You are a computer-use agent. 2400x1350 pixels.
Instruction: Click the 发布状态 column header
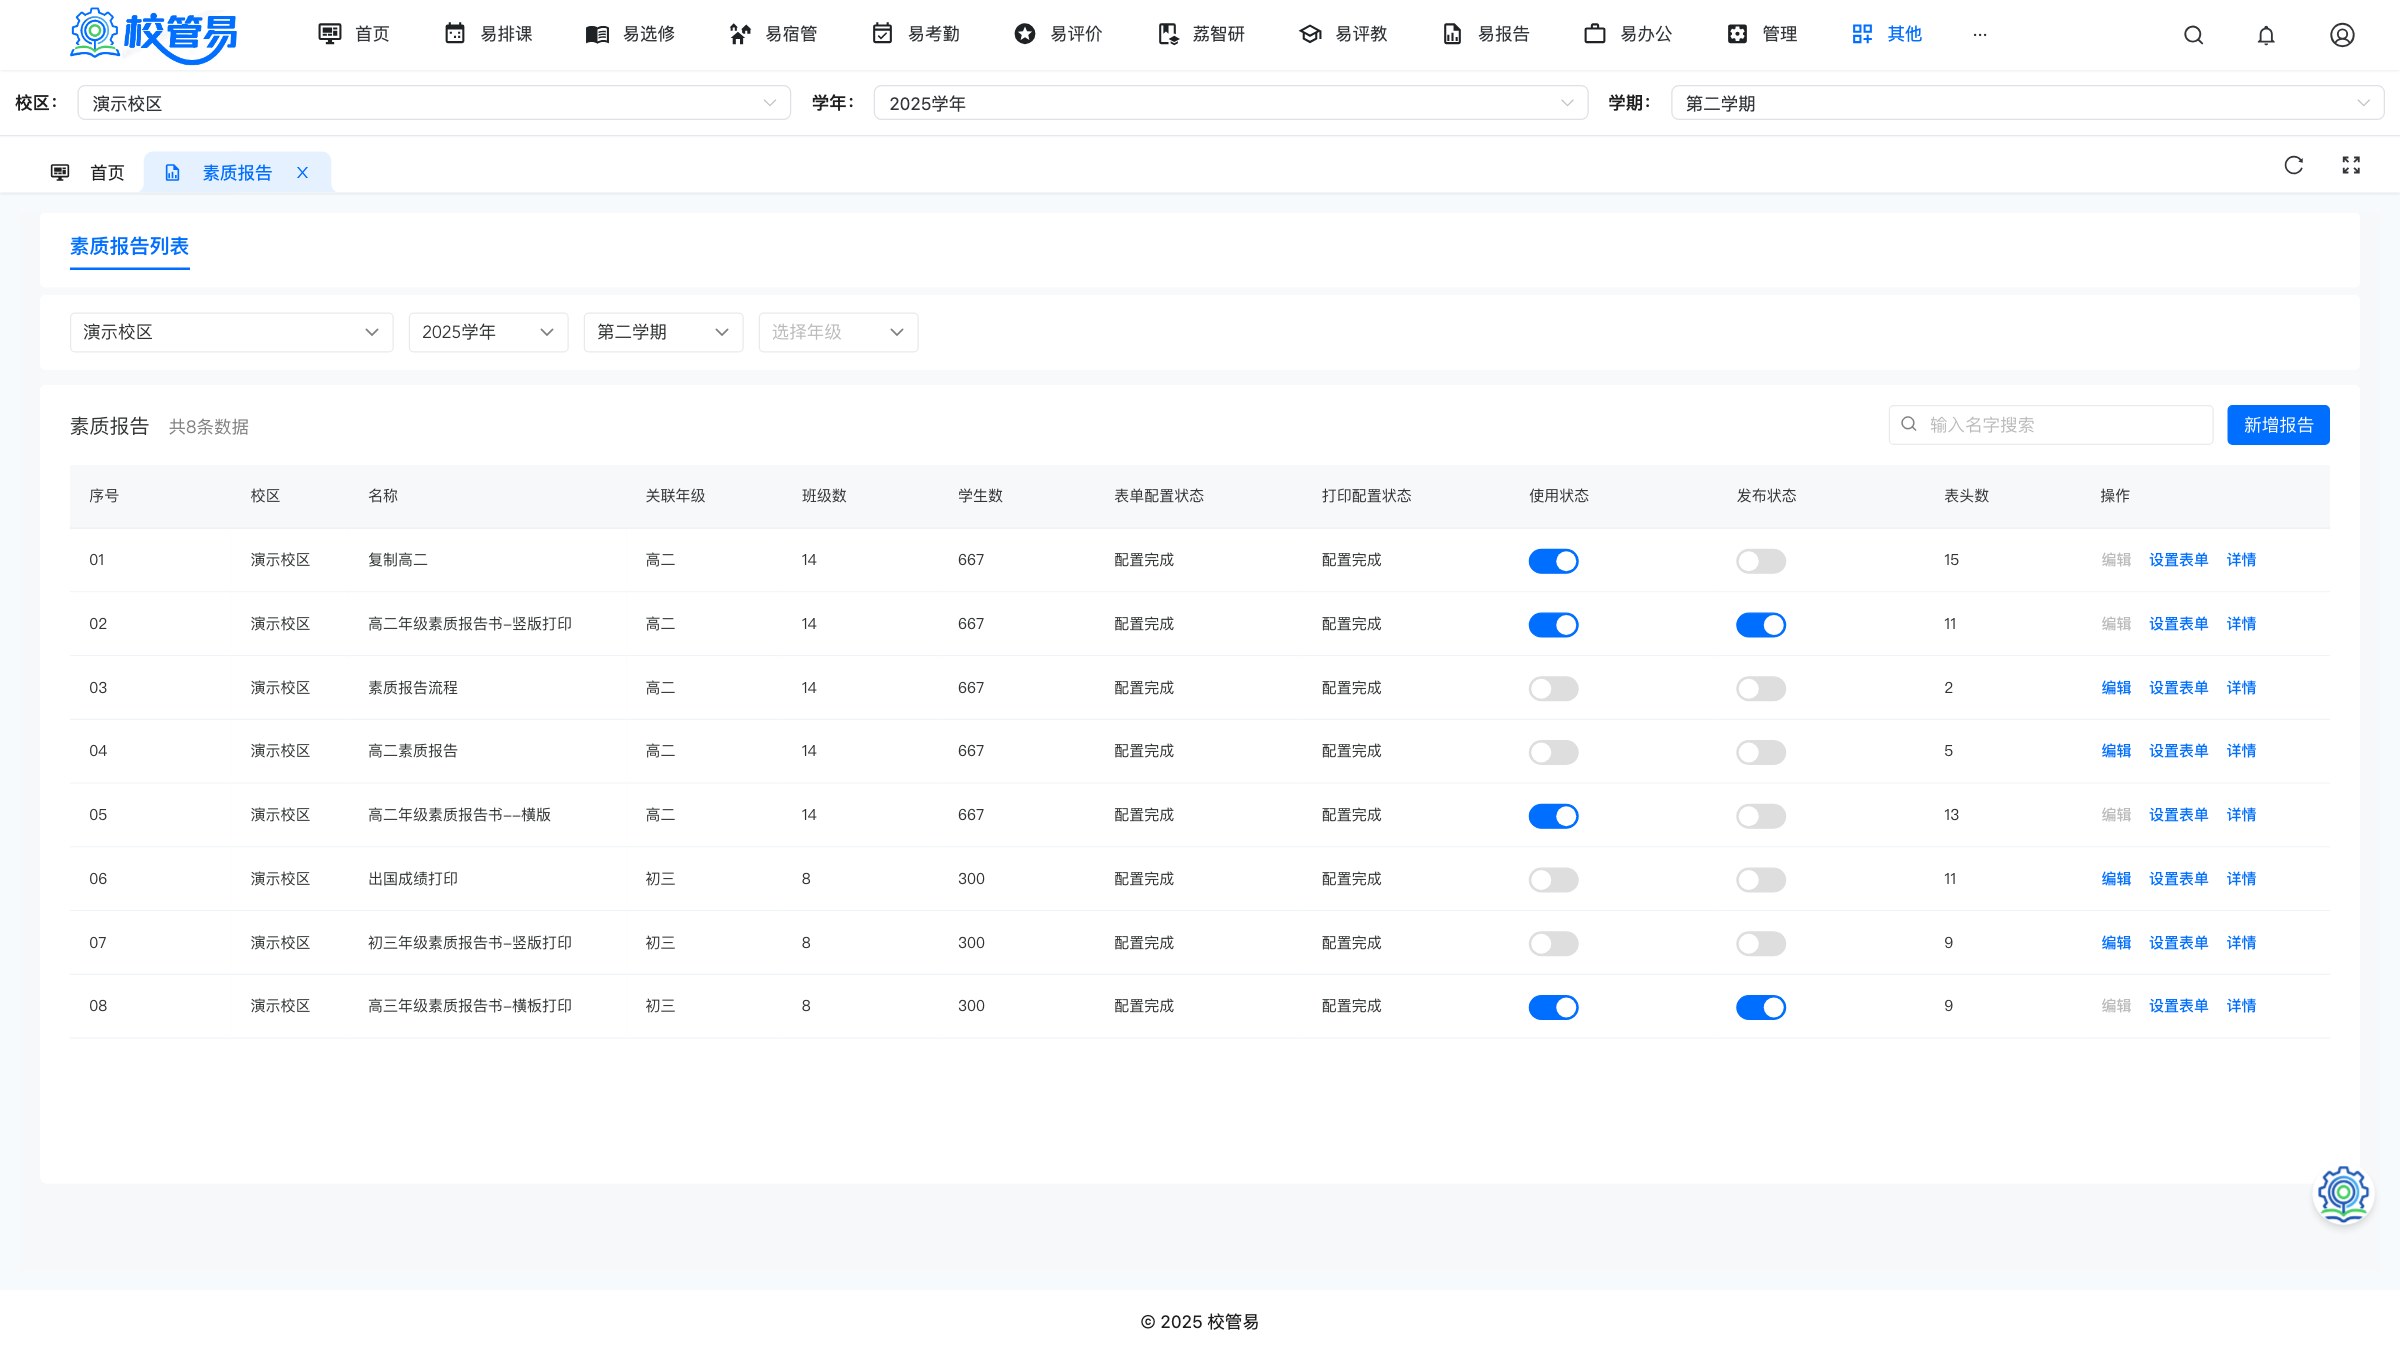click(1766, 496)
